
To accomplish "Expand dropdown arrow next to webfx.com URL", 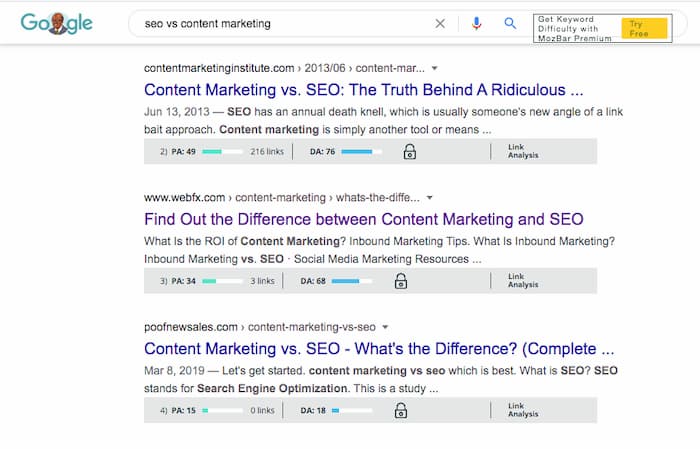I will click(429, 198).
